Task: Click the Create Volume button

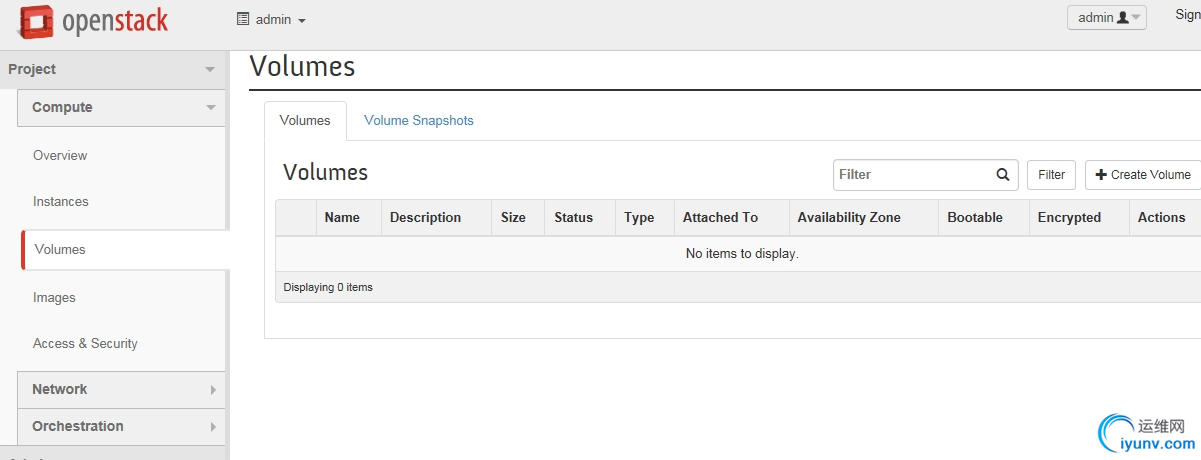Action: [1143, 175]
